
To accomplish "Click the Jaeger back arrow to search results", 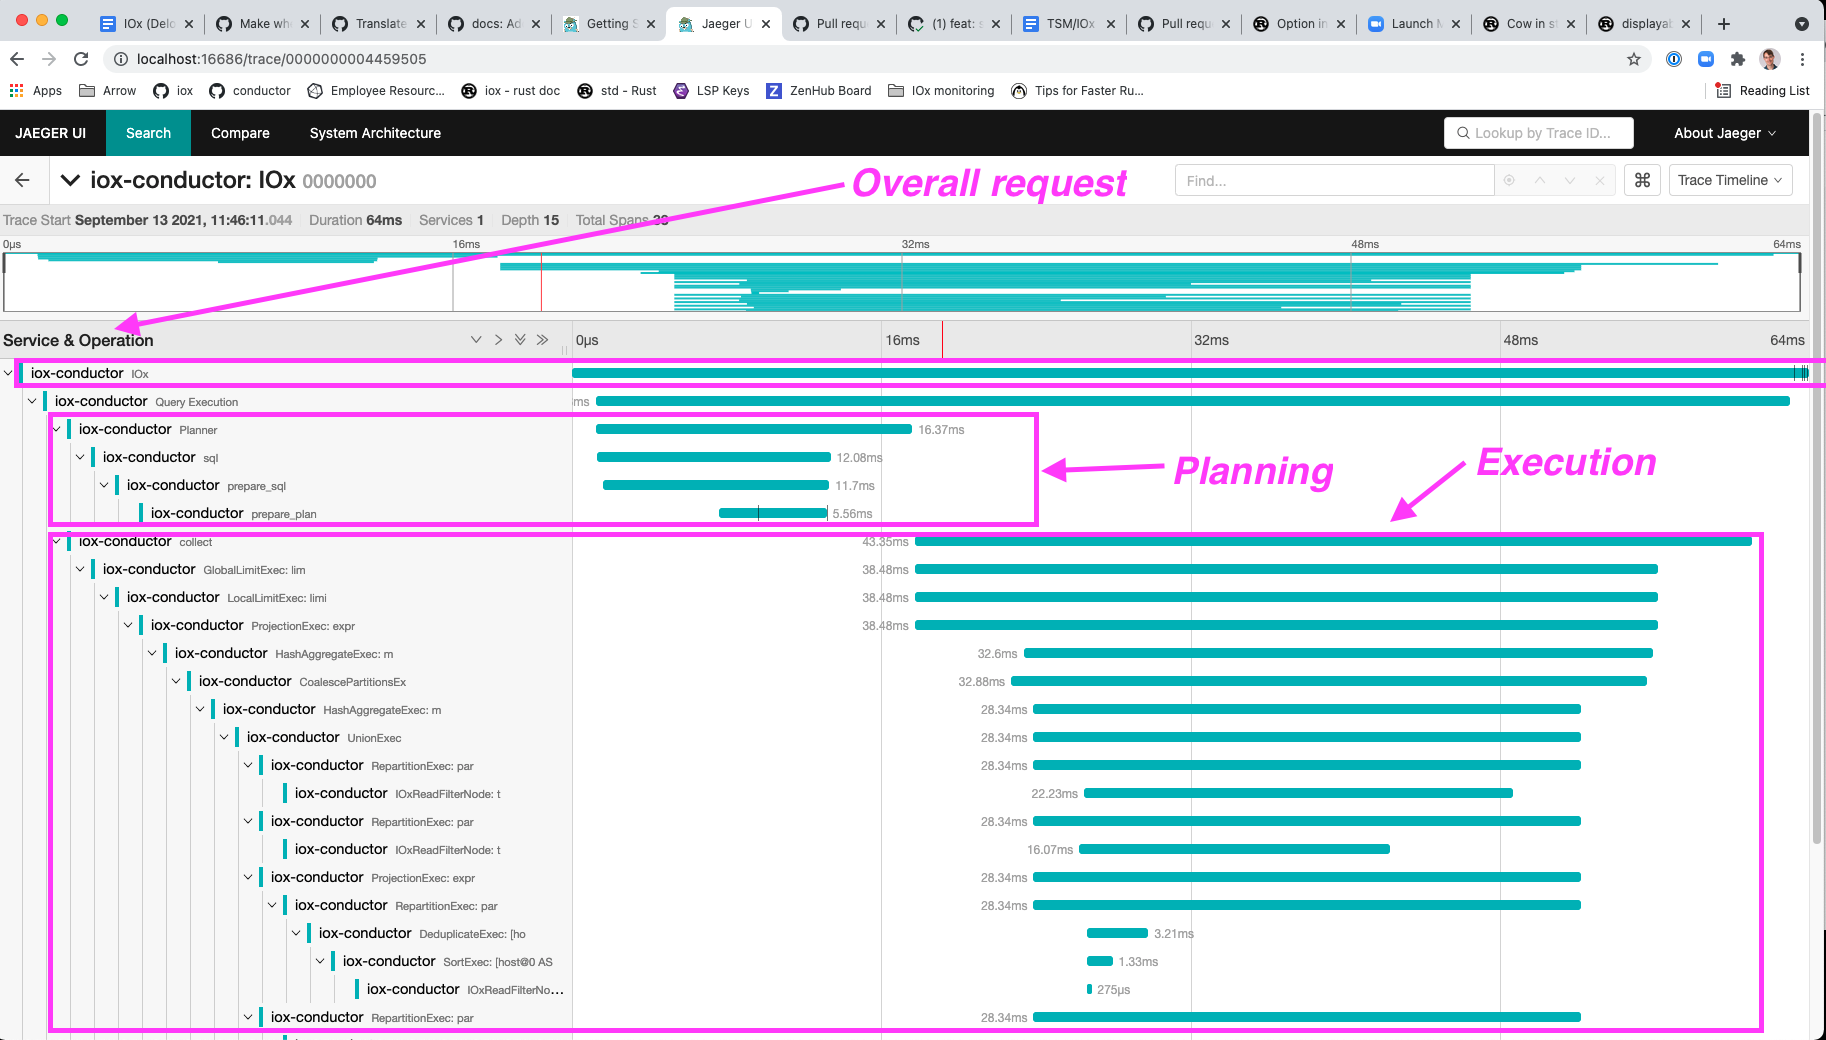I will pos(22,180).
